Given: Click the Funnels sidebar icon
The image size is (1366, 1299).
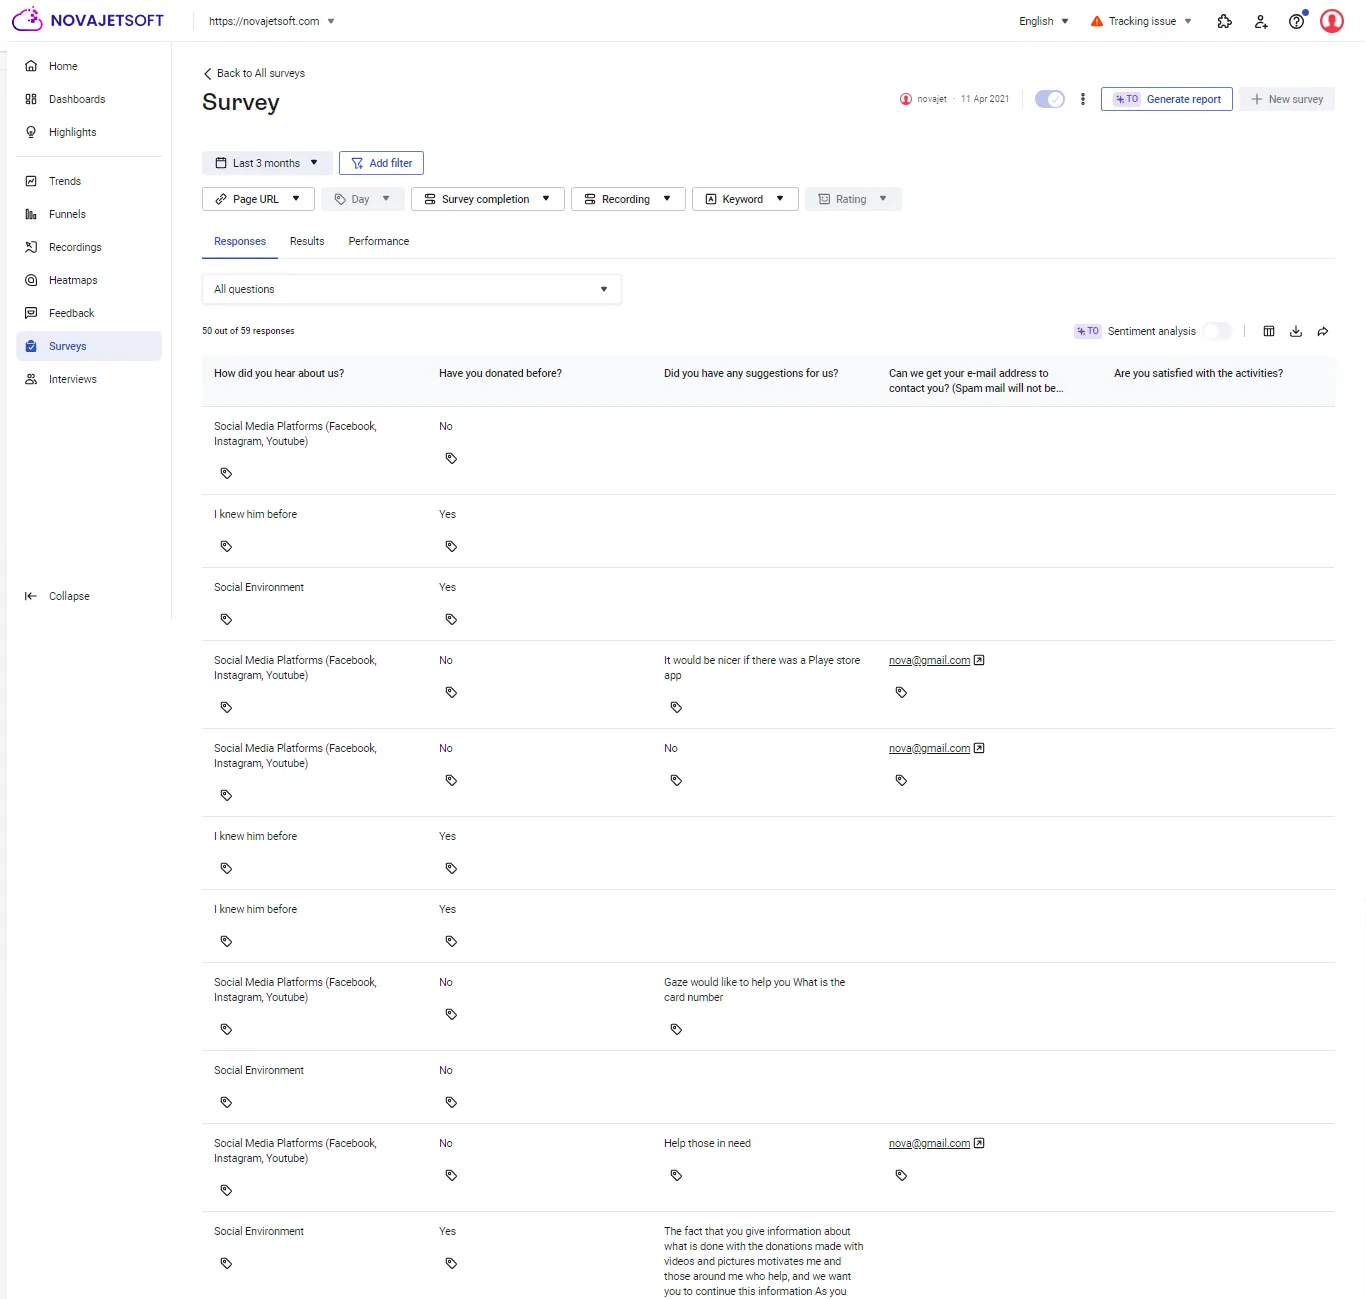Looking at the screenshot, I should coord(31,214).
